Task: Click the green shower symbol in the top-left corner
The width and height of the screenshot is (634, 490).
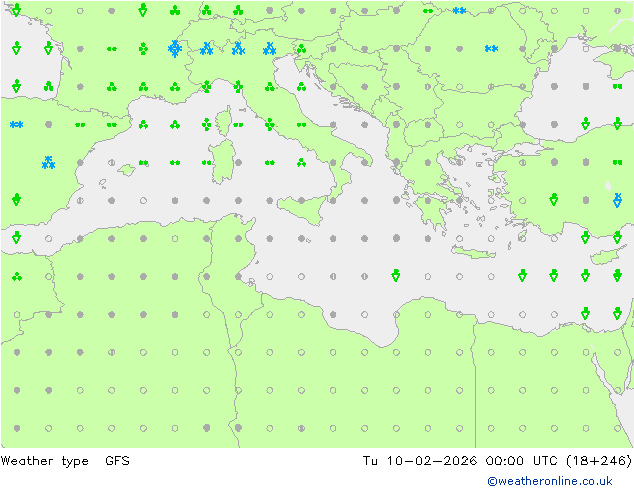Action: (17, 9)
